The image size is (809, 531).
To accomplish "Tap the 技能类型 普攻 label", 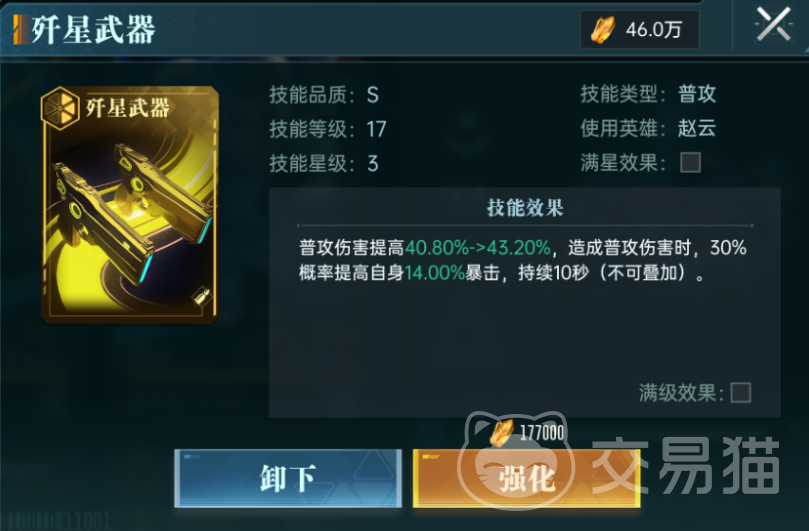I will pos(697,94).
